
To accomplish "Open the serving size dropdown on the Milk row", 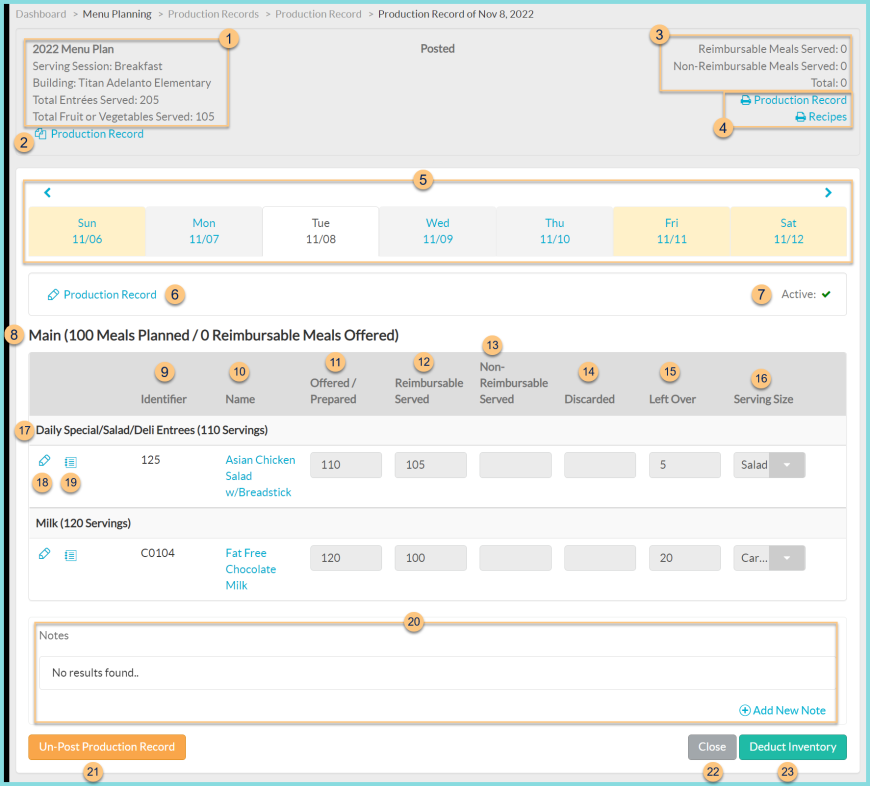I will [787, 557].
